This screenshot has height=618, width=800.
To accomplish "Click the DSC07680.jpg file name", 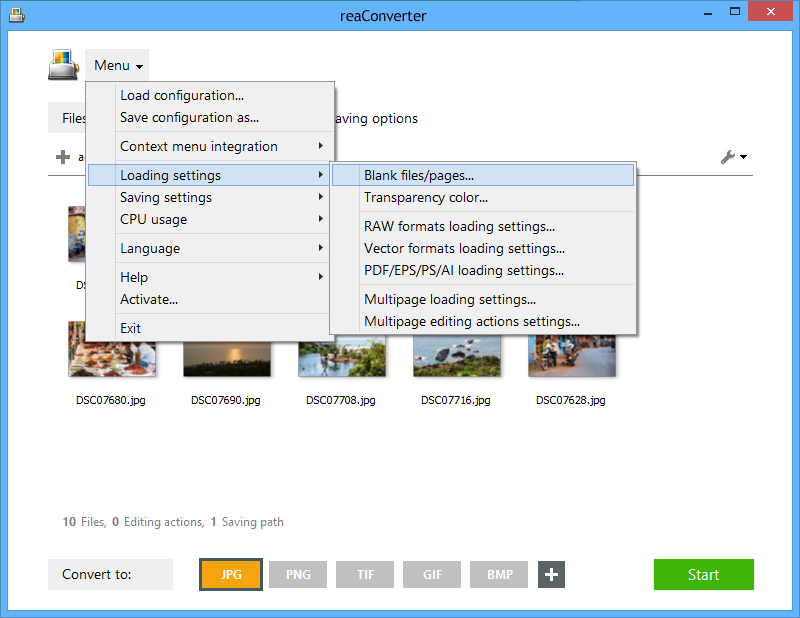I will (x=111, y=400).
